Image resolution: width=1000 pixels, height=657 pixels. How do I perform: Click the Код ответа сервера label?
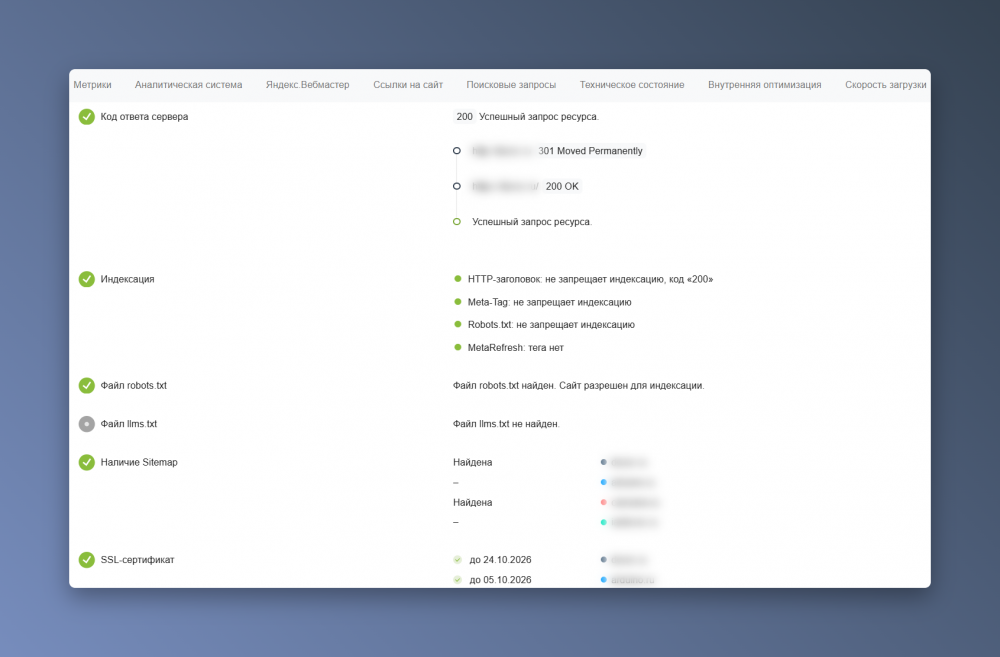[144, 117]
